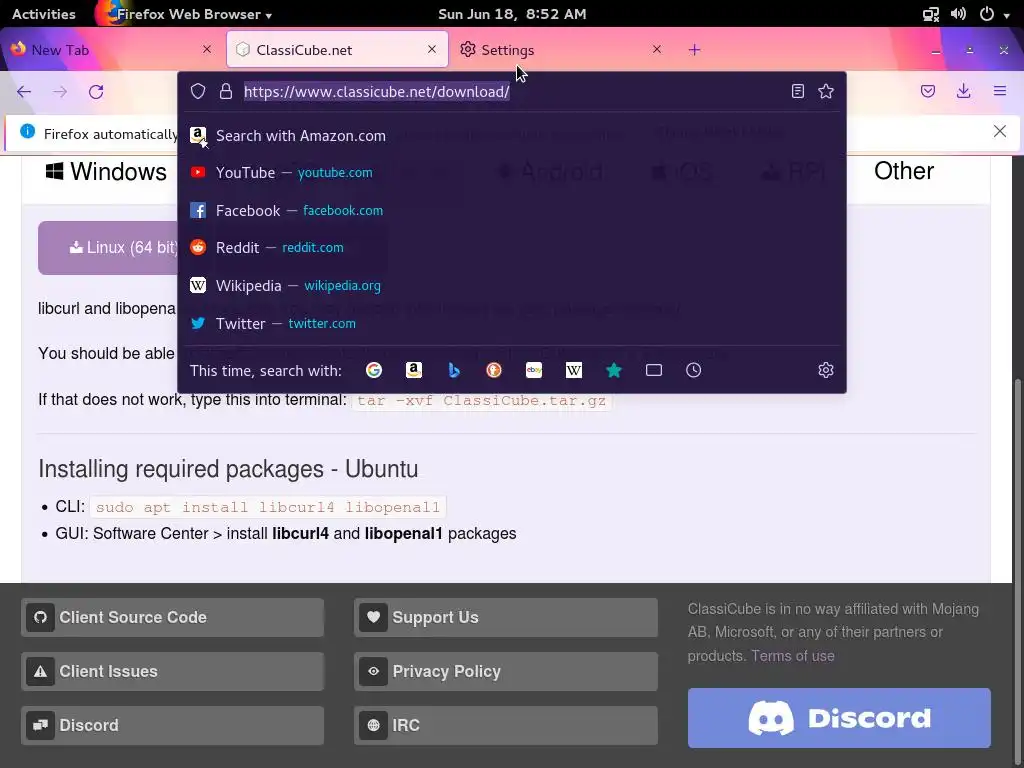Viewport: 1024px width, 768px height.
Task: Click the volume speaker tray icon
Action: (958, 14)
